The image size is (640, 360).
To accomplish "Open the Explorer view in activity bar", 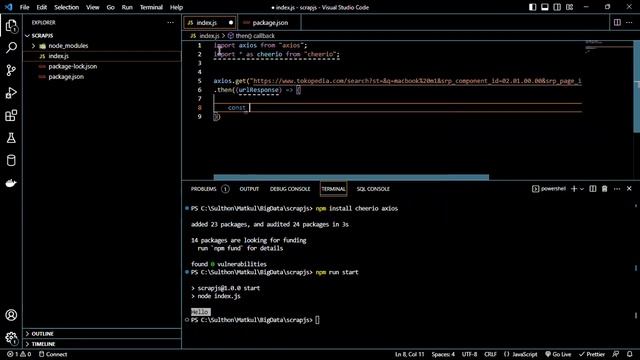I will [11, 26].
